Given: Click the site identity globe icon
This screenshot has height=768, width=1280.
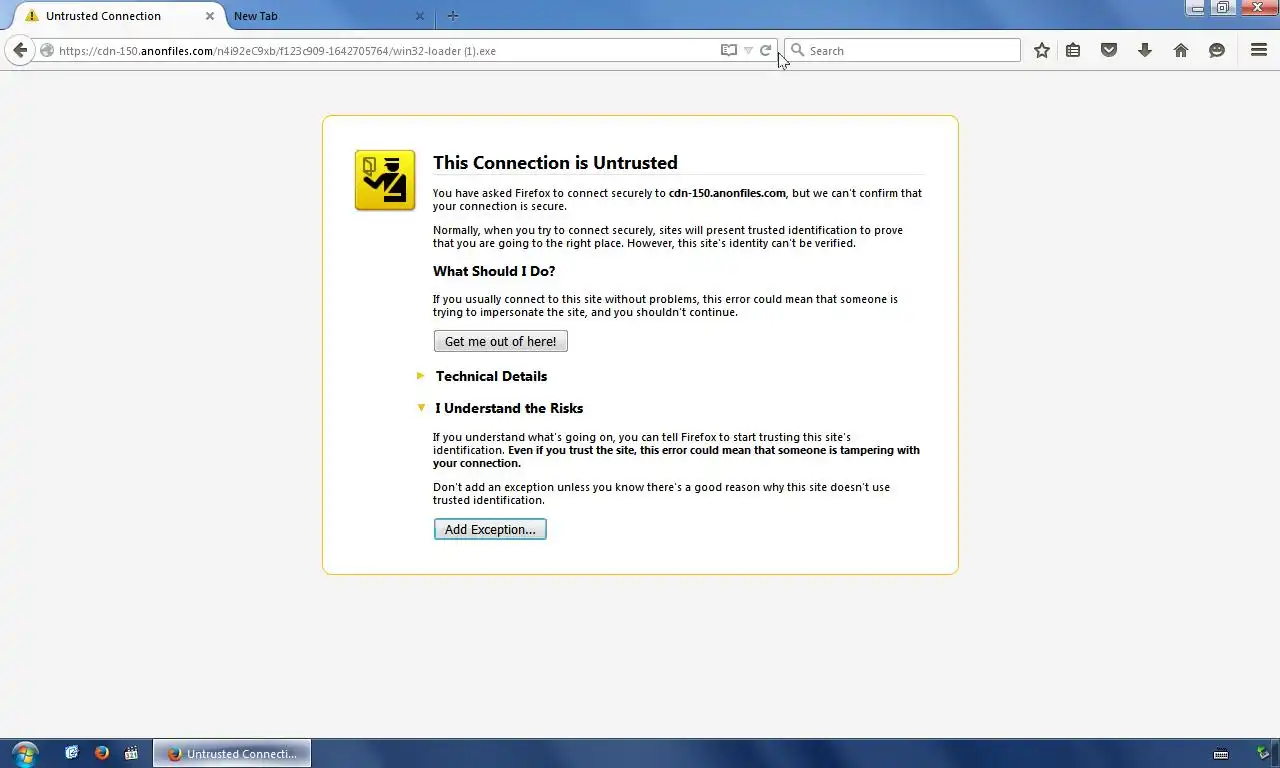Looking at the screenshot, I should point(47,50).
